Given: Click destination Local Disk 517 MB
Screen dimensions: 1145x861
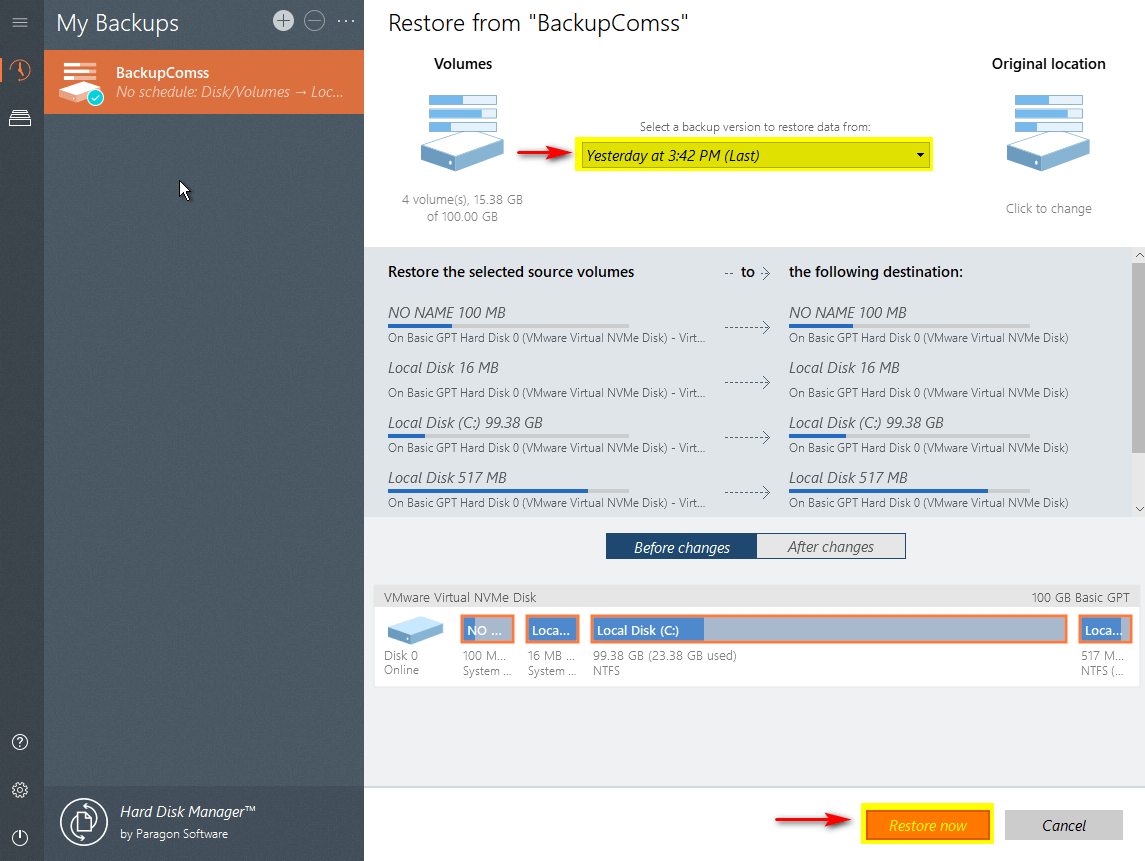Looking at the screenshot, I should [x=928, y=489].
